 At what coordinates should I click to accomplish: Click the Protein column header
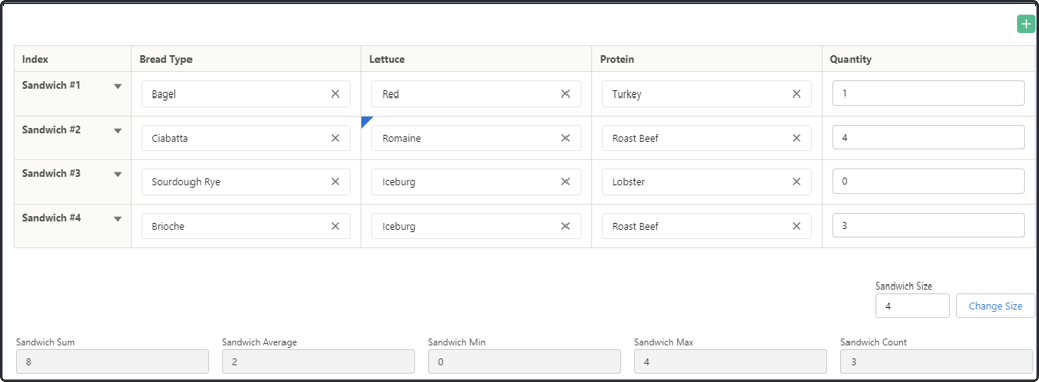click(707, 59)
